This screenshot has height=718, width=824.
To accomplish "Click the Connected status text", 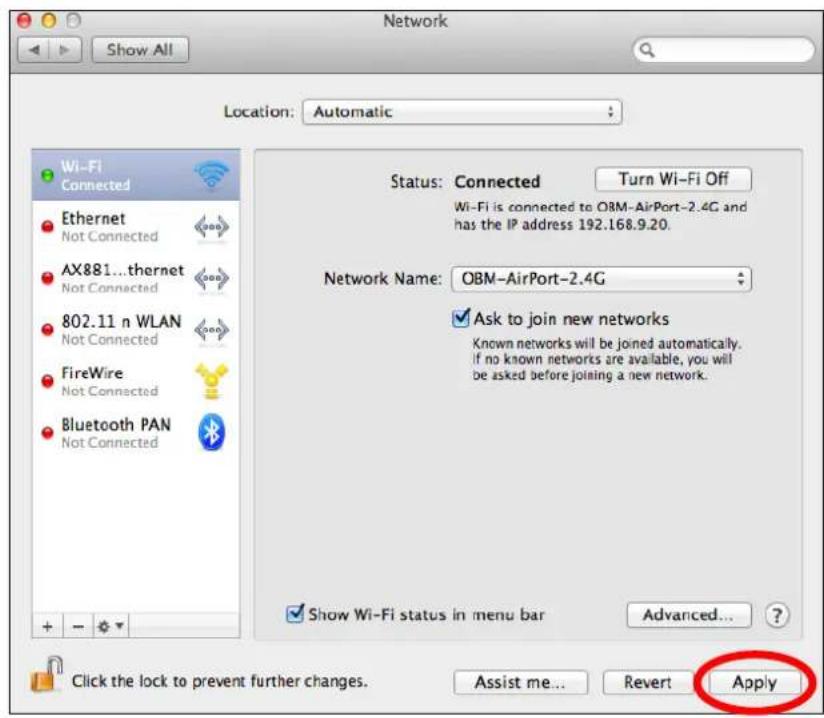I will point(497,181).
